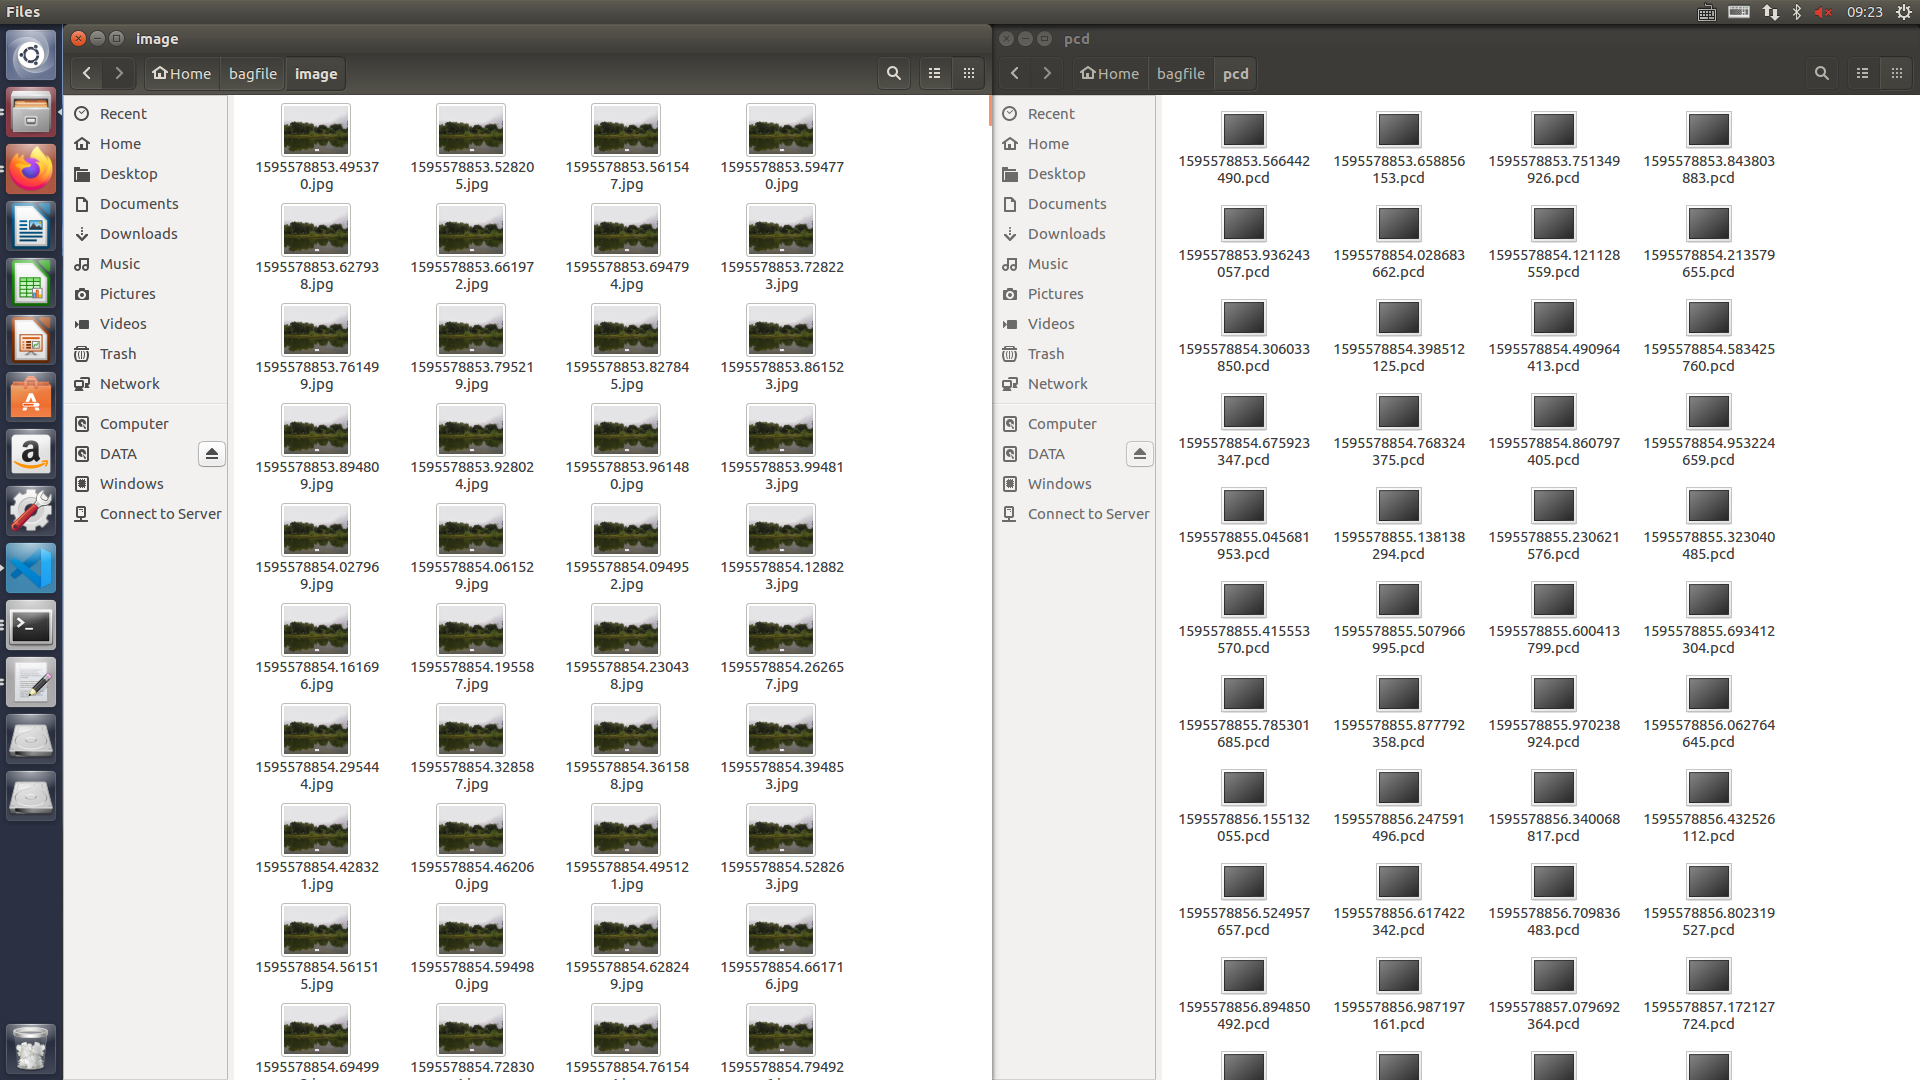The width and height of the screenshot is (1920, 1080).
Task: Click Home breadcrumb in pcd window
Action: (1109, 73)
